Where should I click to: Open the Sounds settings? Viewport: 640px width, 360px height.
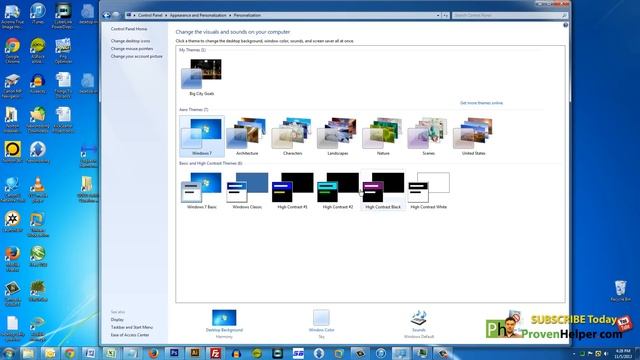(419, 324)
